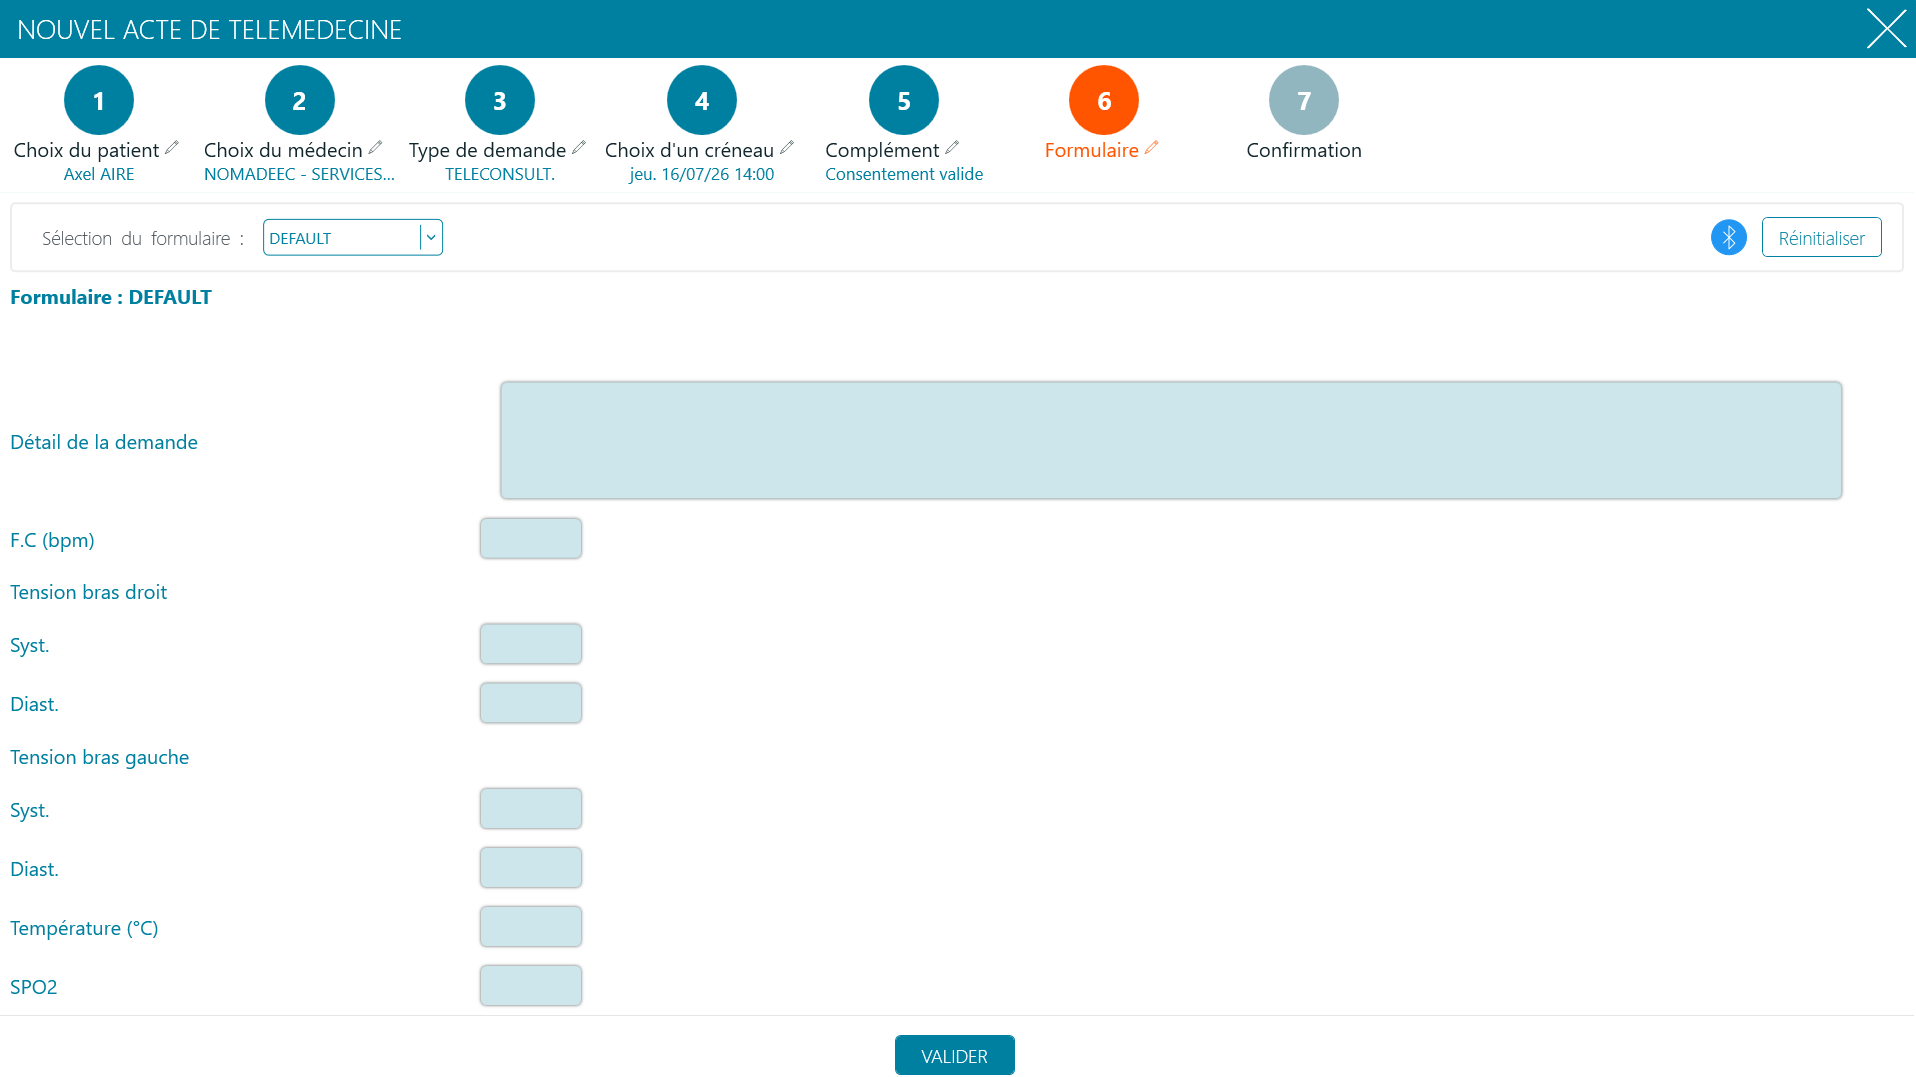Screen dimensions: 1916x1077
Task: Click the orange pencil beside Formulaire
Action: click(1152, 148)
